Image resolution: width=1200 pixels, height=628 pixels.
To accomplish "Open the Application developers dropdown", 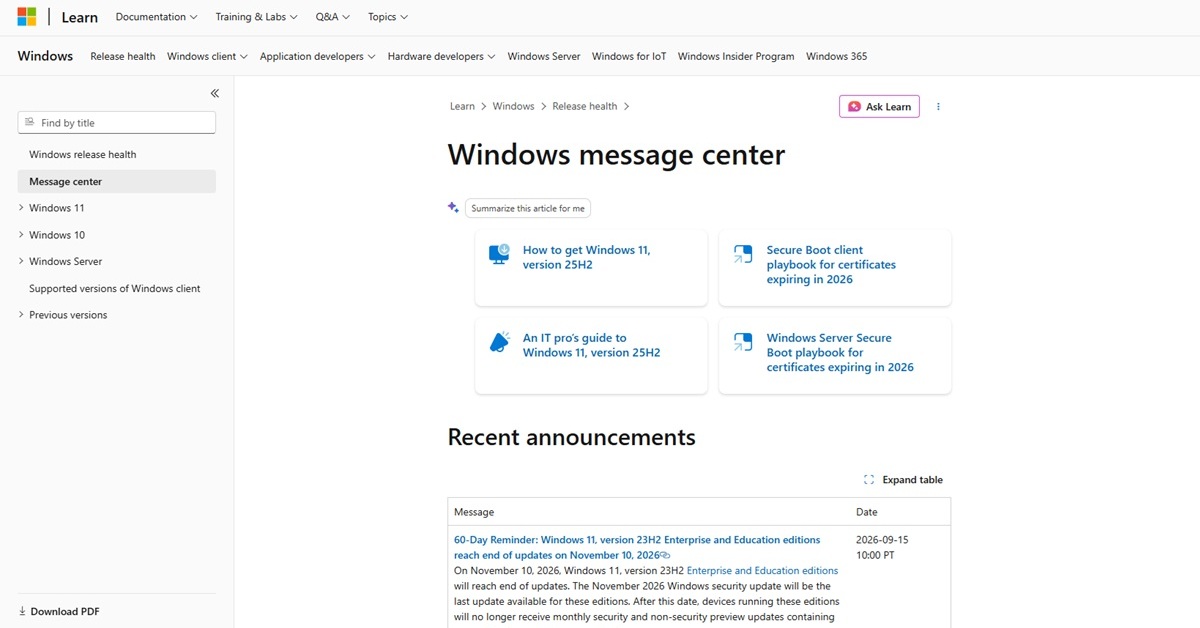I will (317, 56).
